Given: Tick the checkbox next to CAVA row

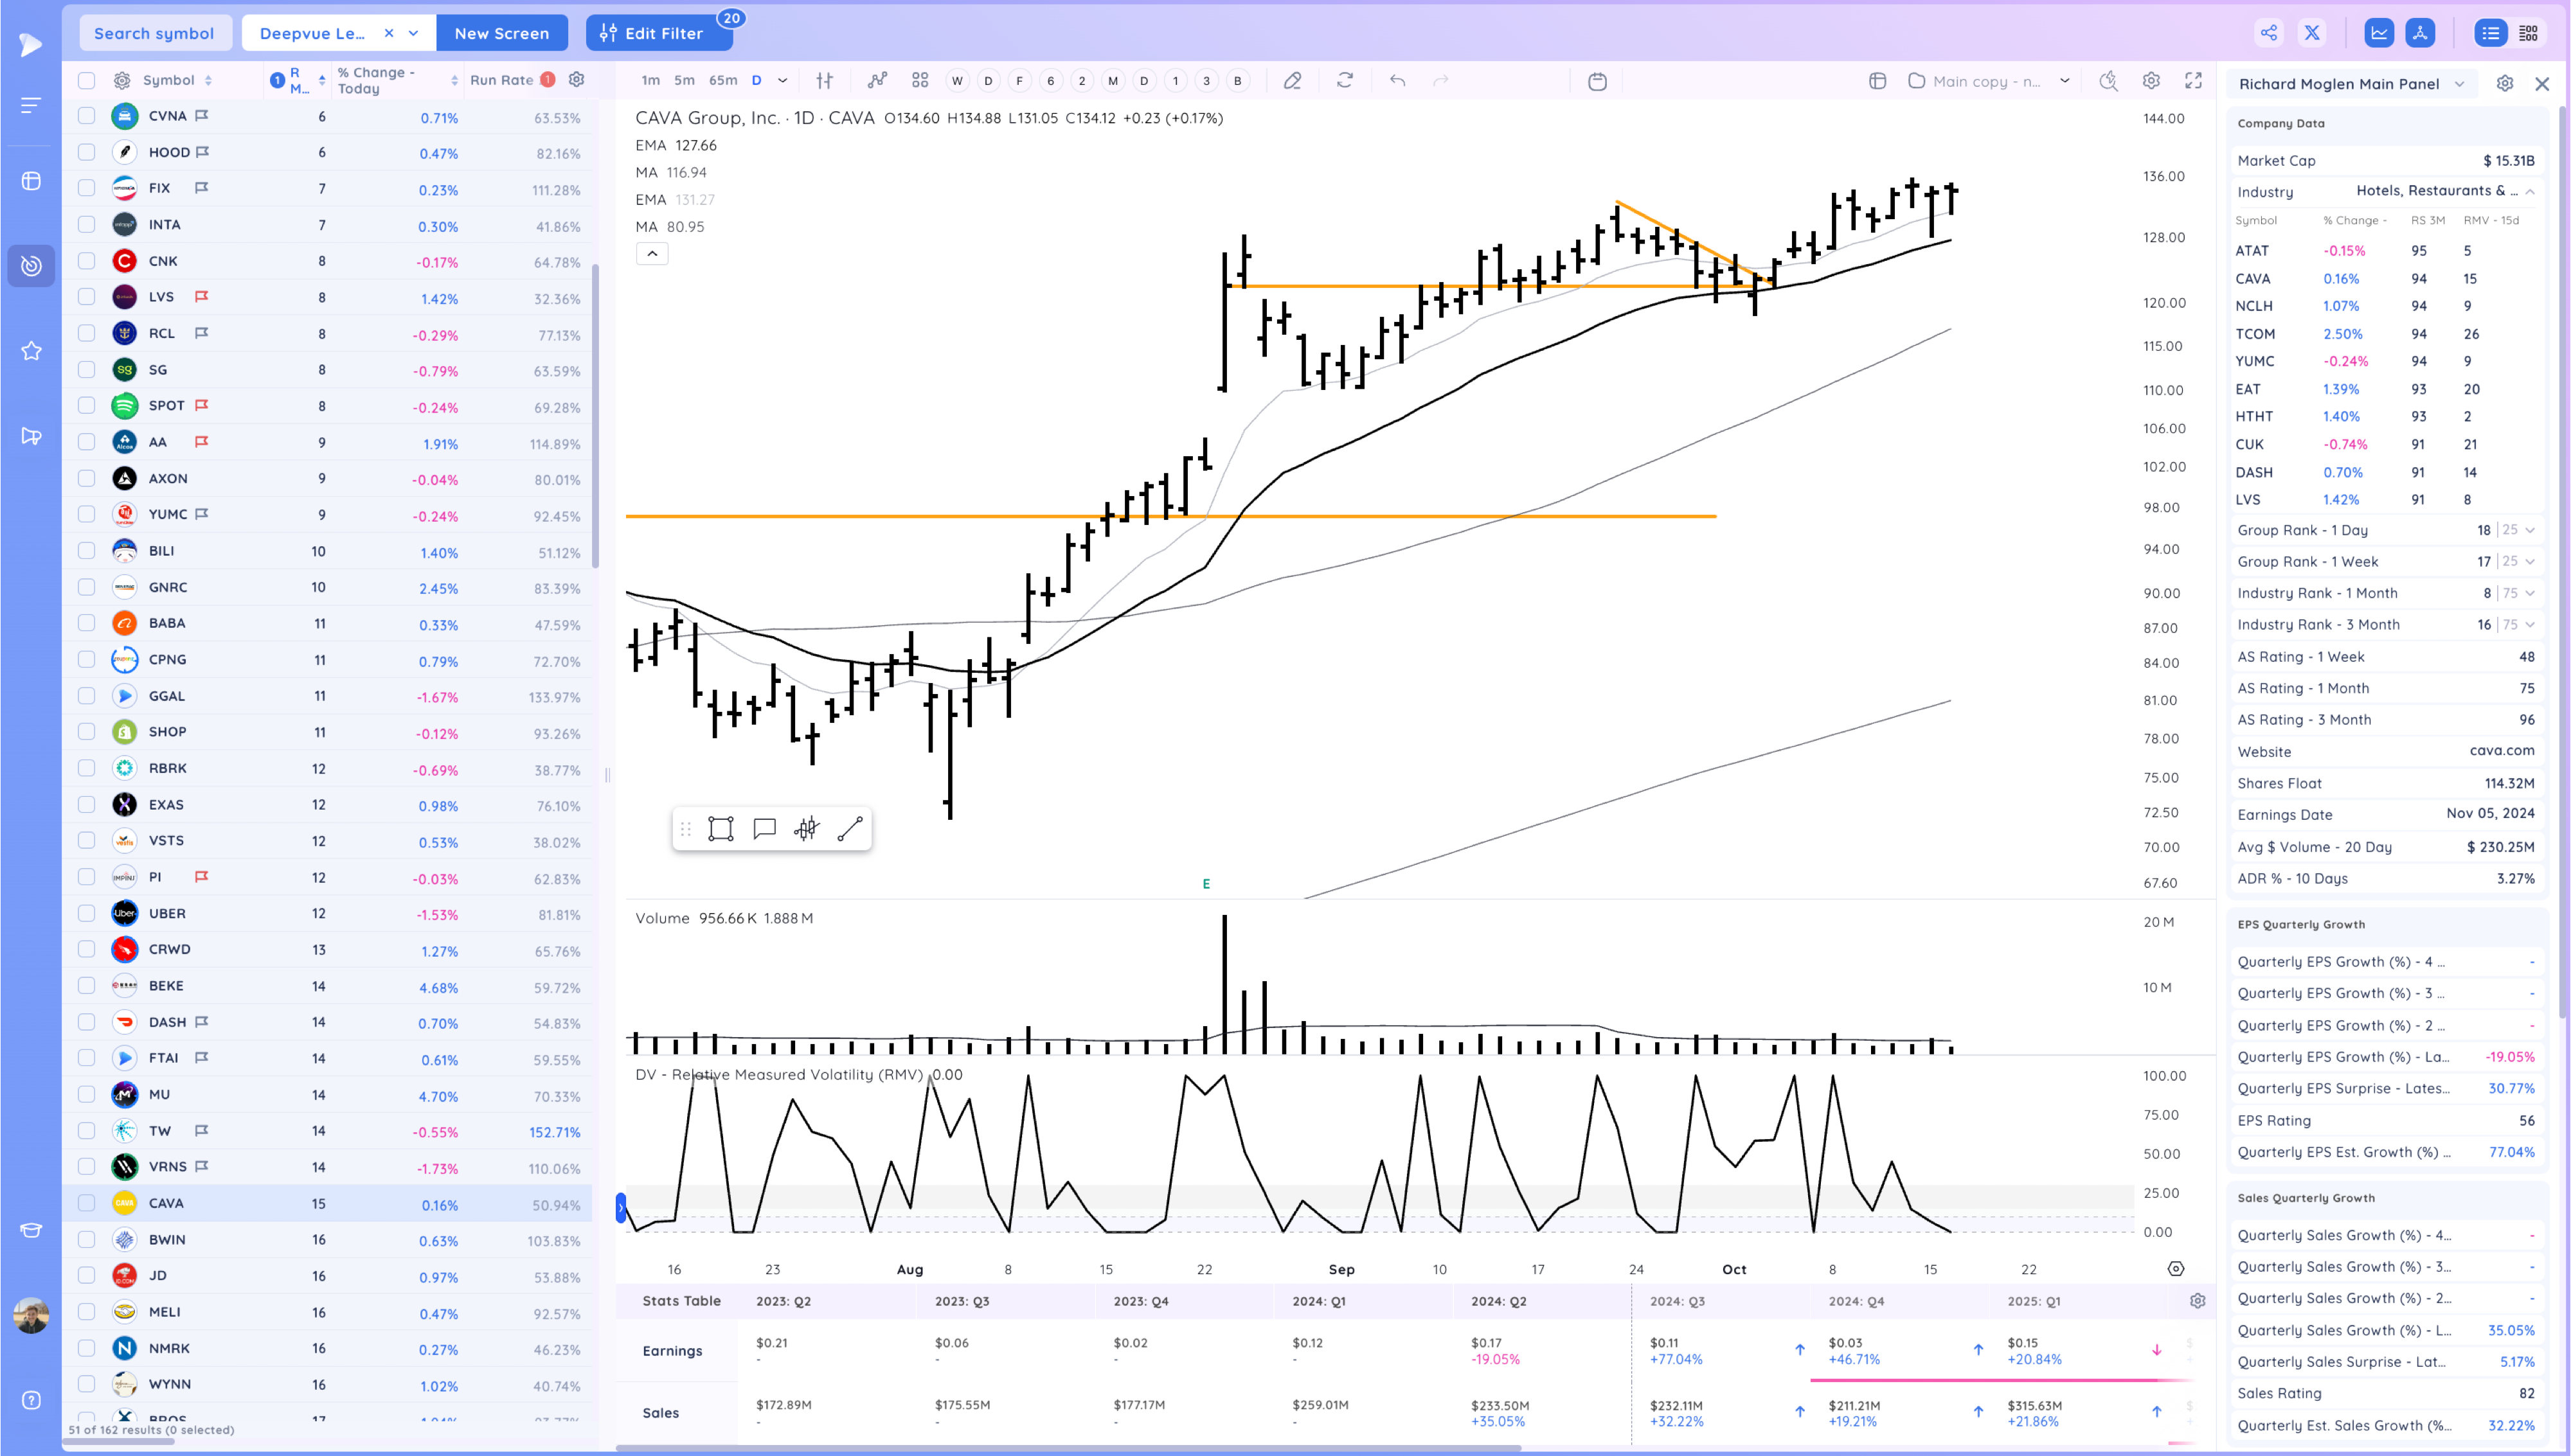Looking at the screenshot, I should (x=87, y=1203).
